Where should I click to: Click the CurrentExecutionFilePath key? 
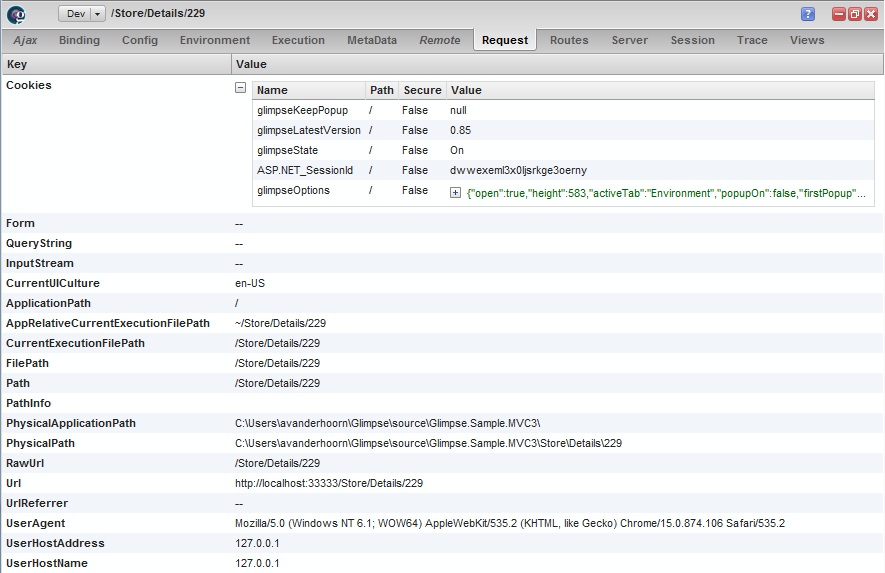[76, 343]
